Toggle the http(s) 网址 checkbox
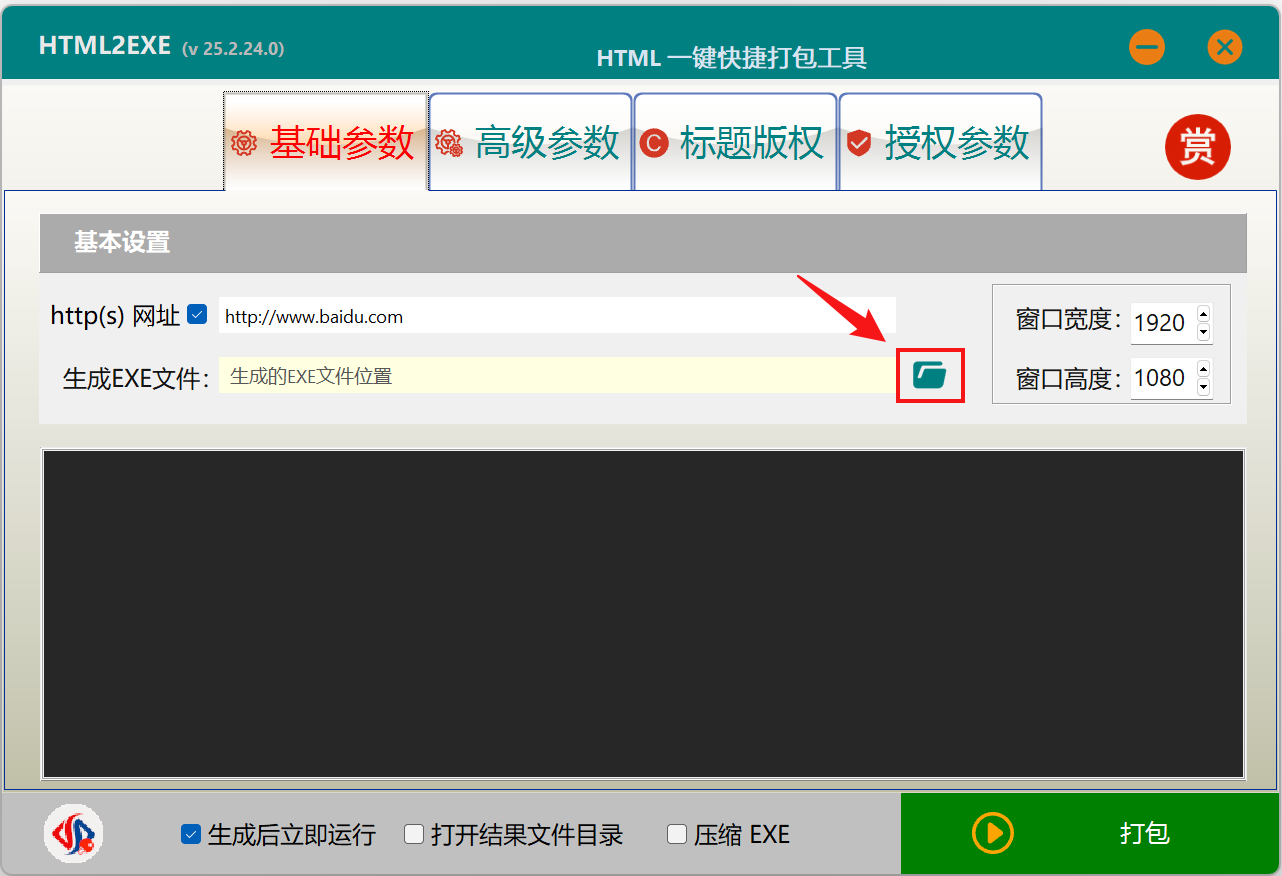This screenshot has height=876, width=1282. pyautogui.click(x=197, y=314)
